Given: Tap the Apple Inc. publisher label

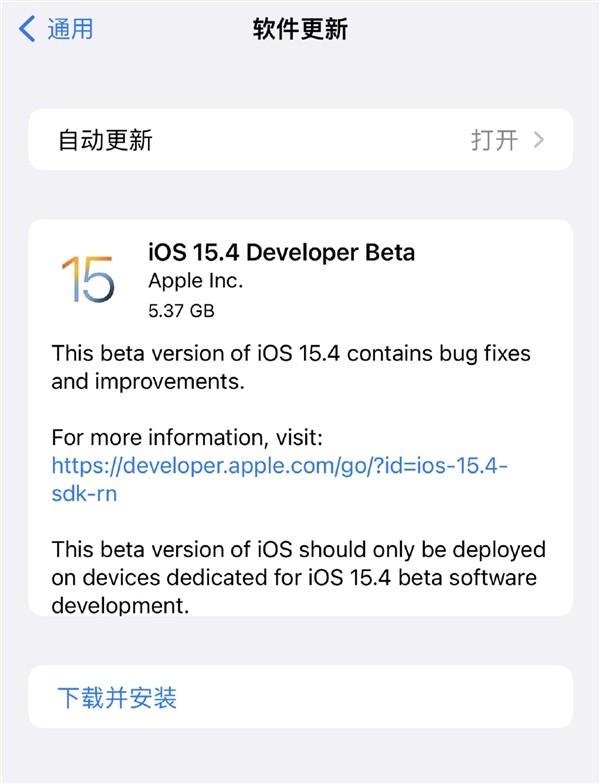Looking at the screenshot, I should tap(196, 281).
